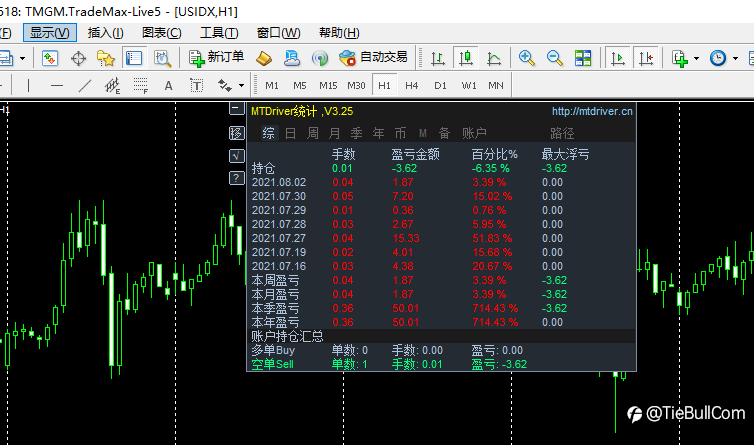Select the Fibonacci retracement tool

pos(140,86)
